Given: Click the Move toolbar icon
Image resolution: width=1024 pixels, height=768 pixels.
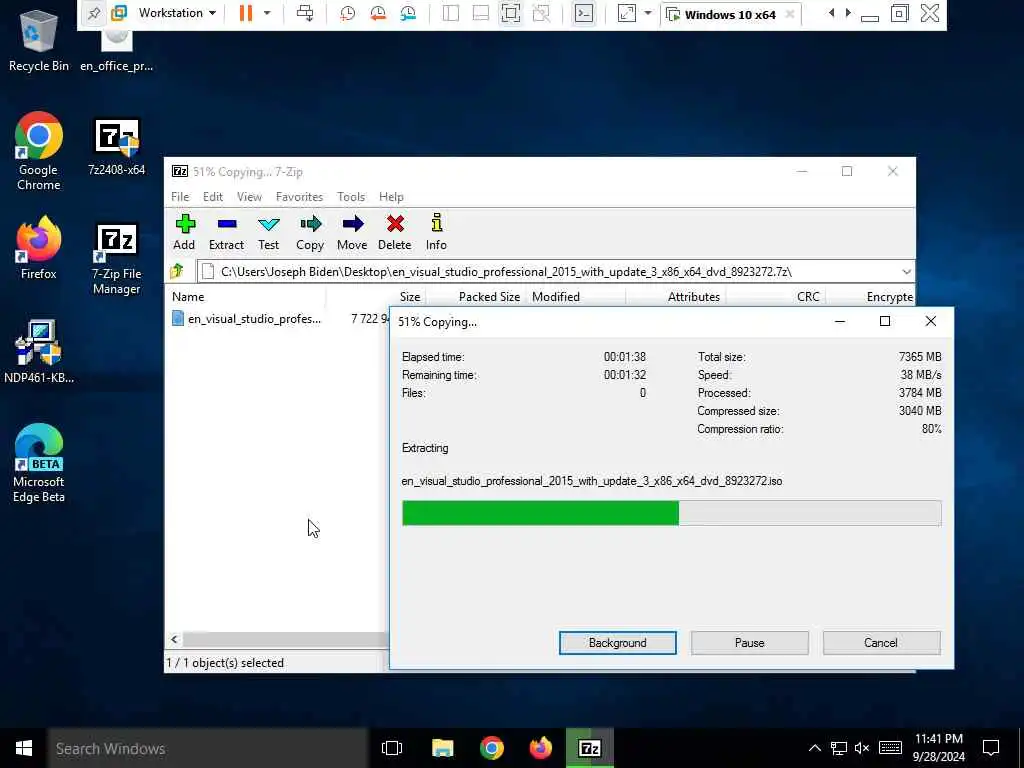Looking at the screenshot, I should click(x=353, y=225).
